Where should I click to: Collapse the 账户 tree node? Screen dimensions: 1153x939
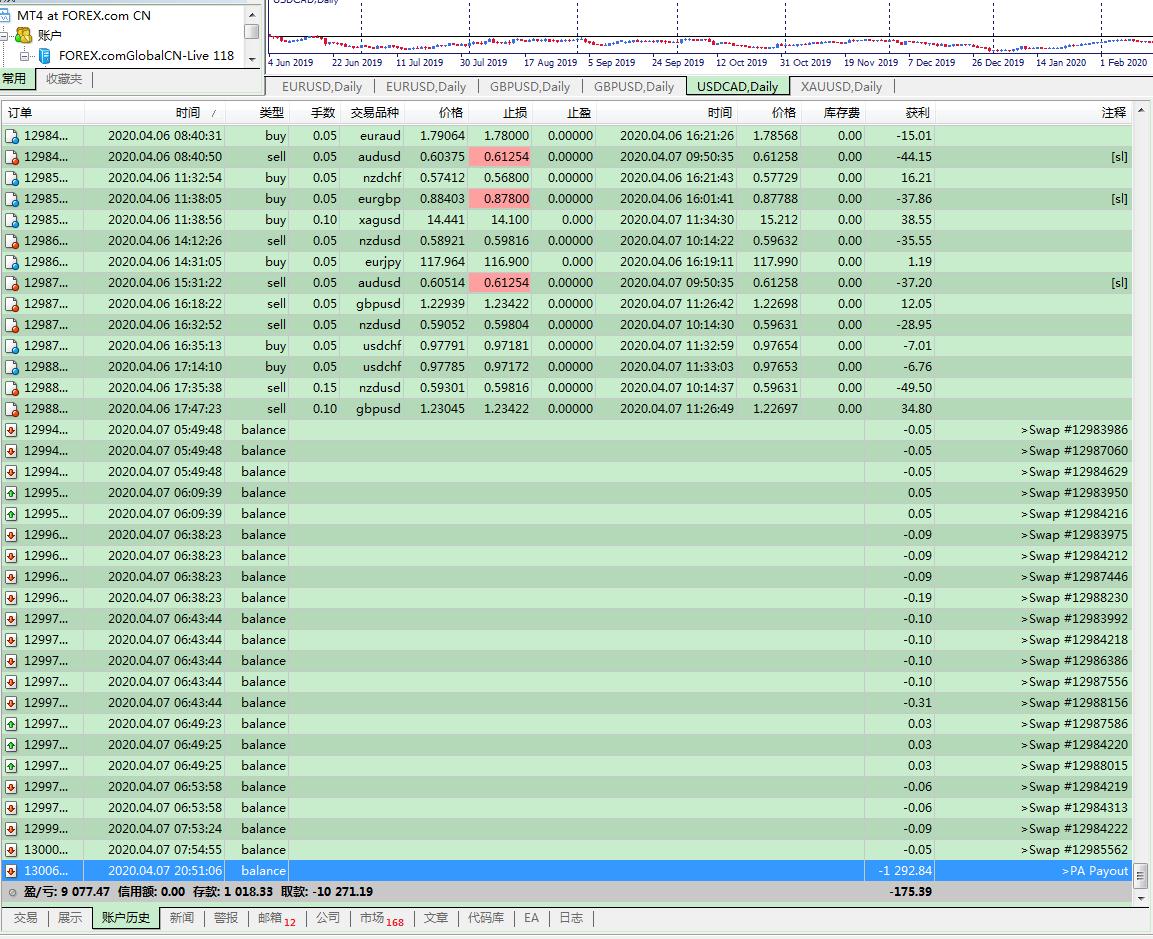[x=4, y=35]
